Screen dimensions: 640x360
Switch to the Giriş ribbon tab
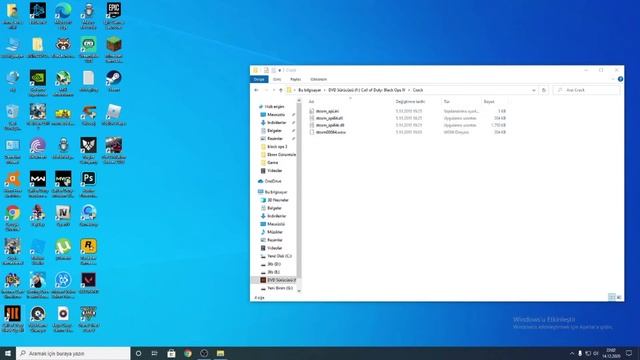pos(277,79)
